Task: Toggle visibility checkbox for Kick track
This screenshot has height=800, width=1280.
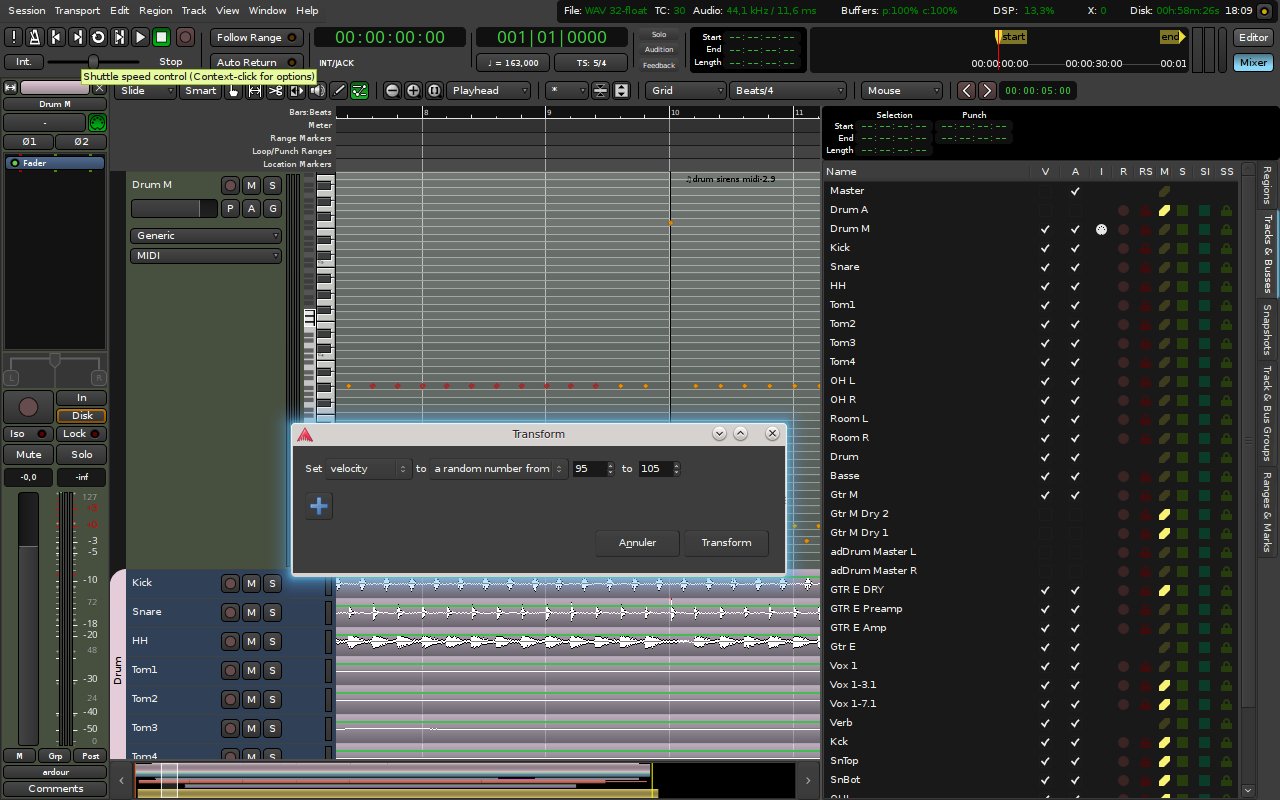Action: 1045,248
